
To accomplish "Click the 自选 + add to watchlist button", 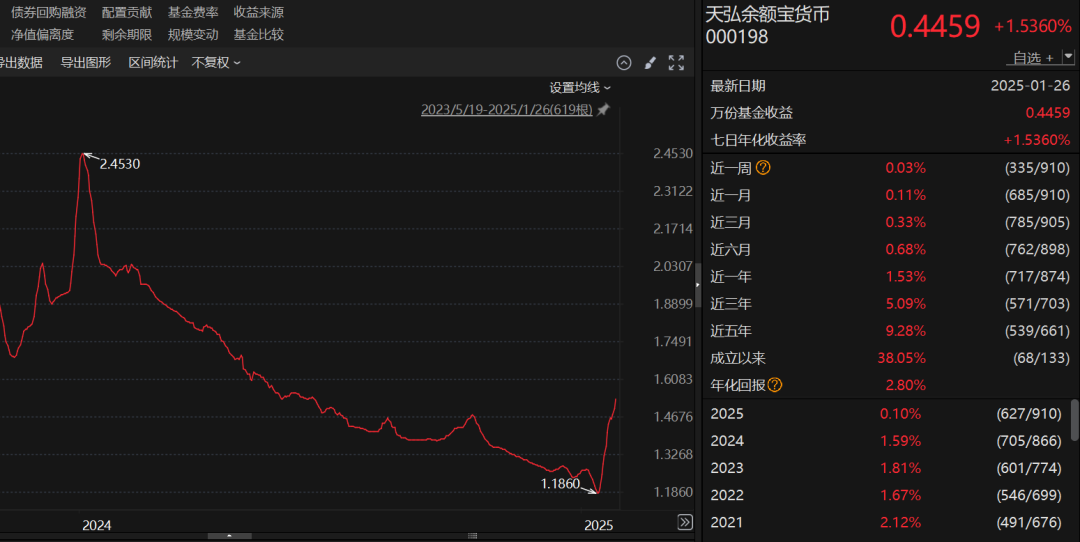I will pyautogui.click(x=1033, y=58).
